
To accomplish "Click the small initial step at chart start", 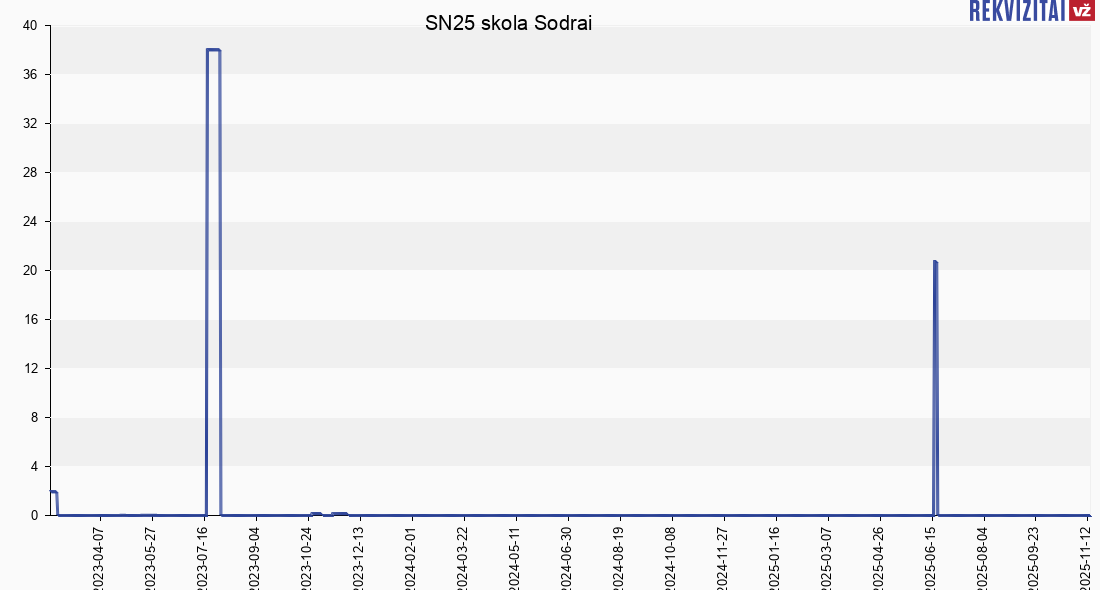I will [x=53, y=492].
